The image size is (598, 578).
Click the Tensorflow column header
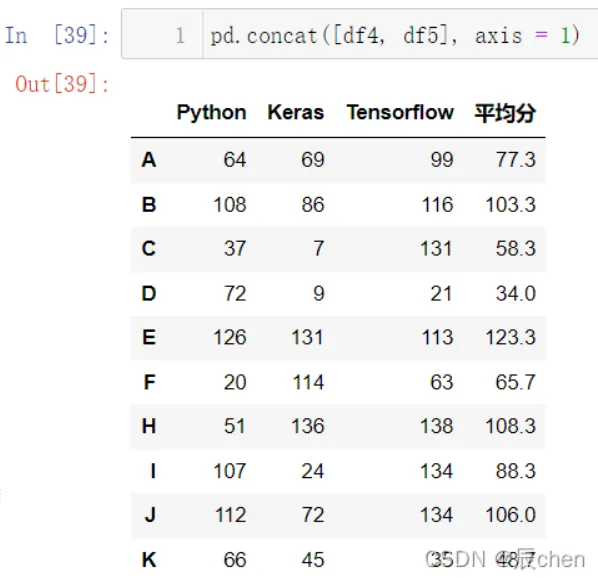(x=400, y=112)
